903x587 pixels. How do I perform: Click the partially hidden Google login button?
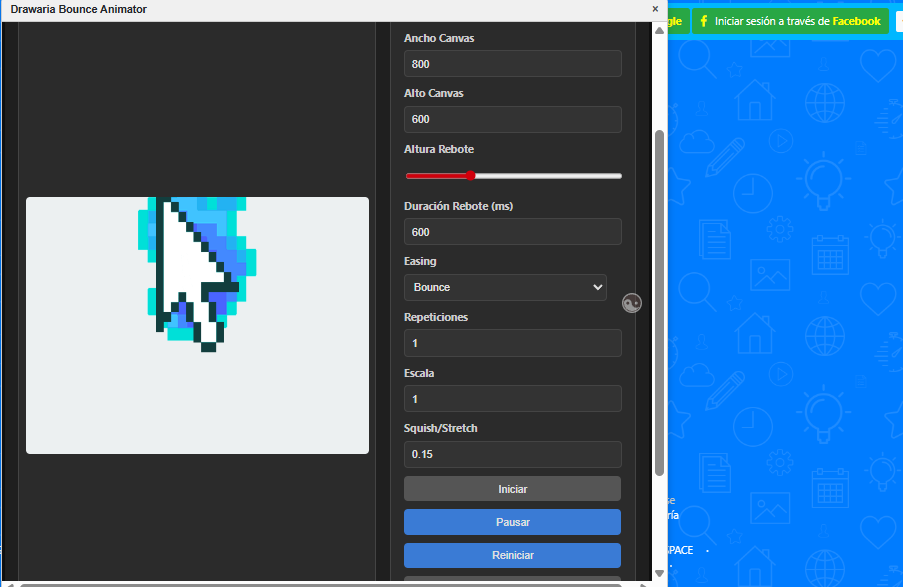[676, 21]
